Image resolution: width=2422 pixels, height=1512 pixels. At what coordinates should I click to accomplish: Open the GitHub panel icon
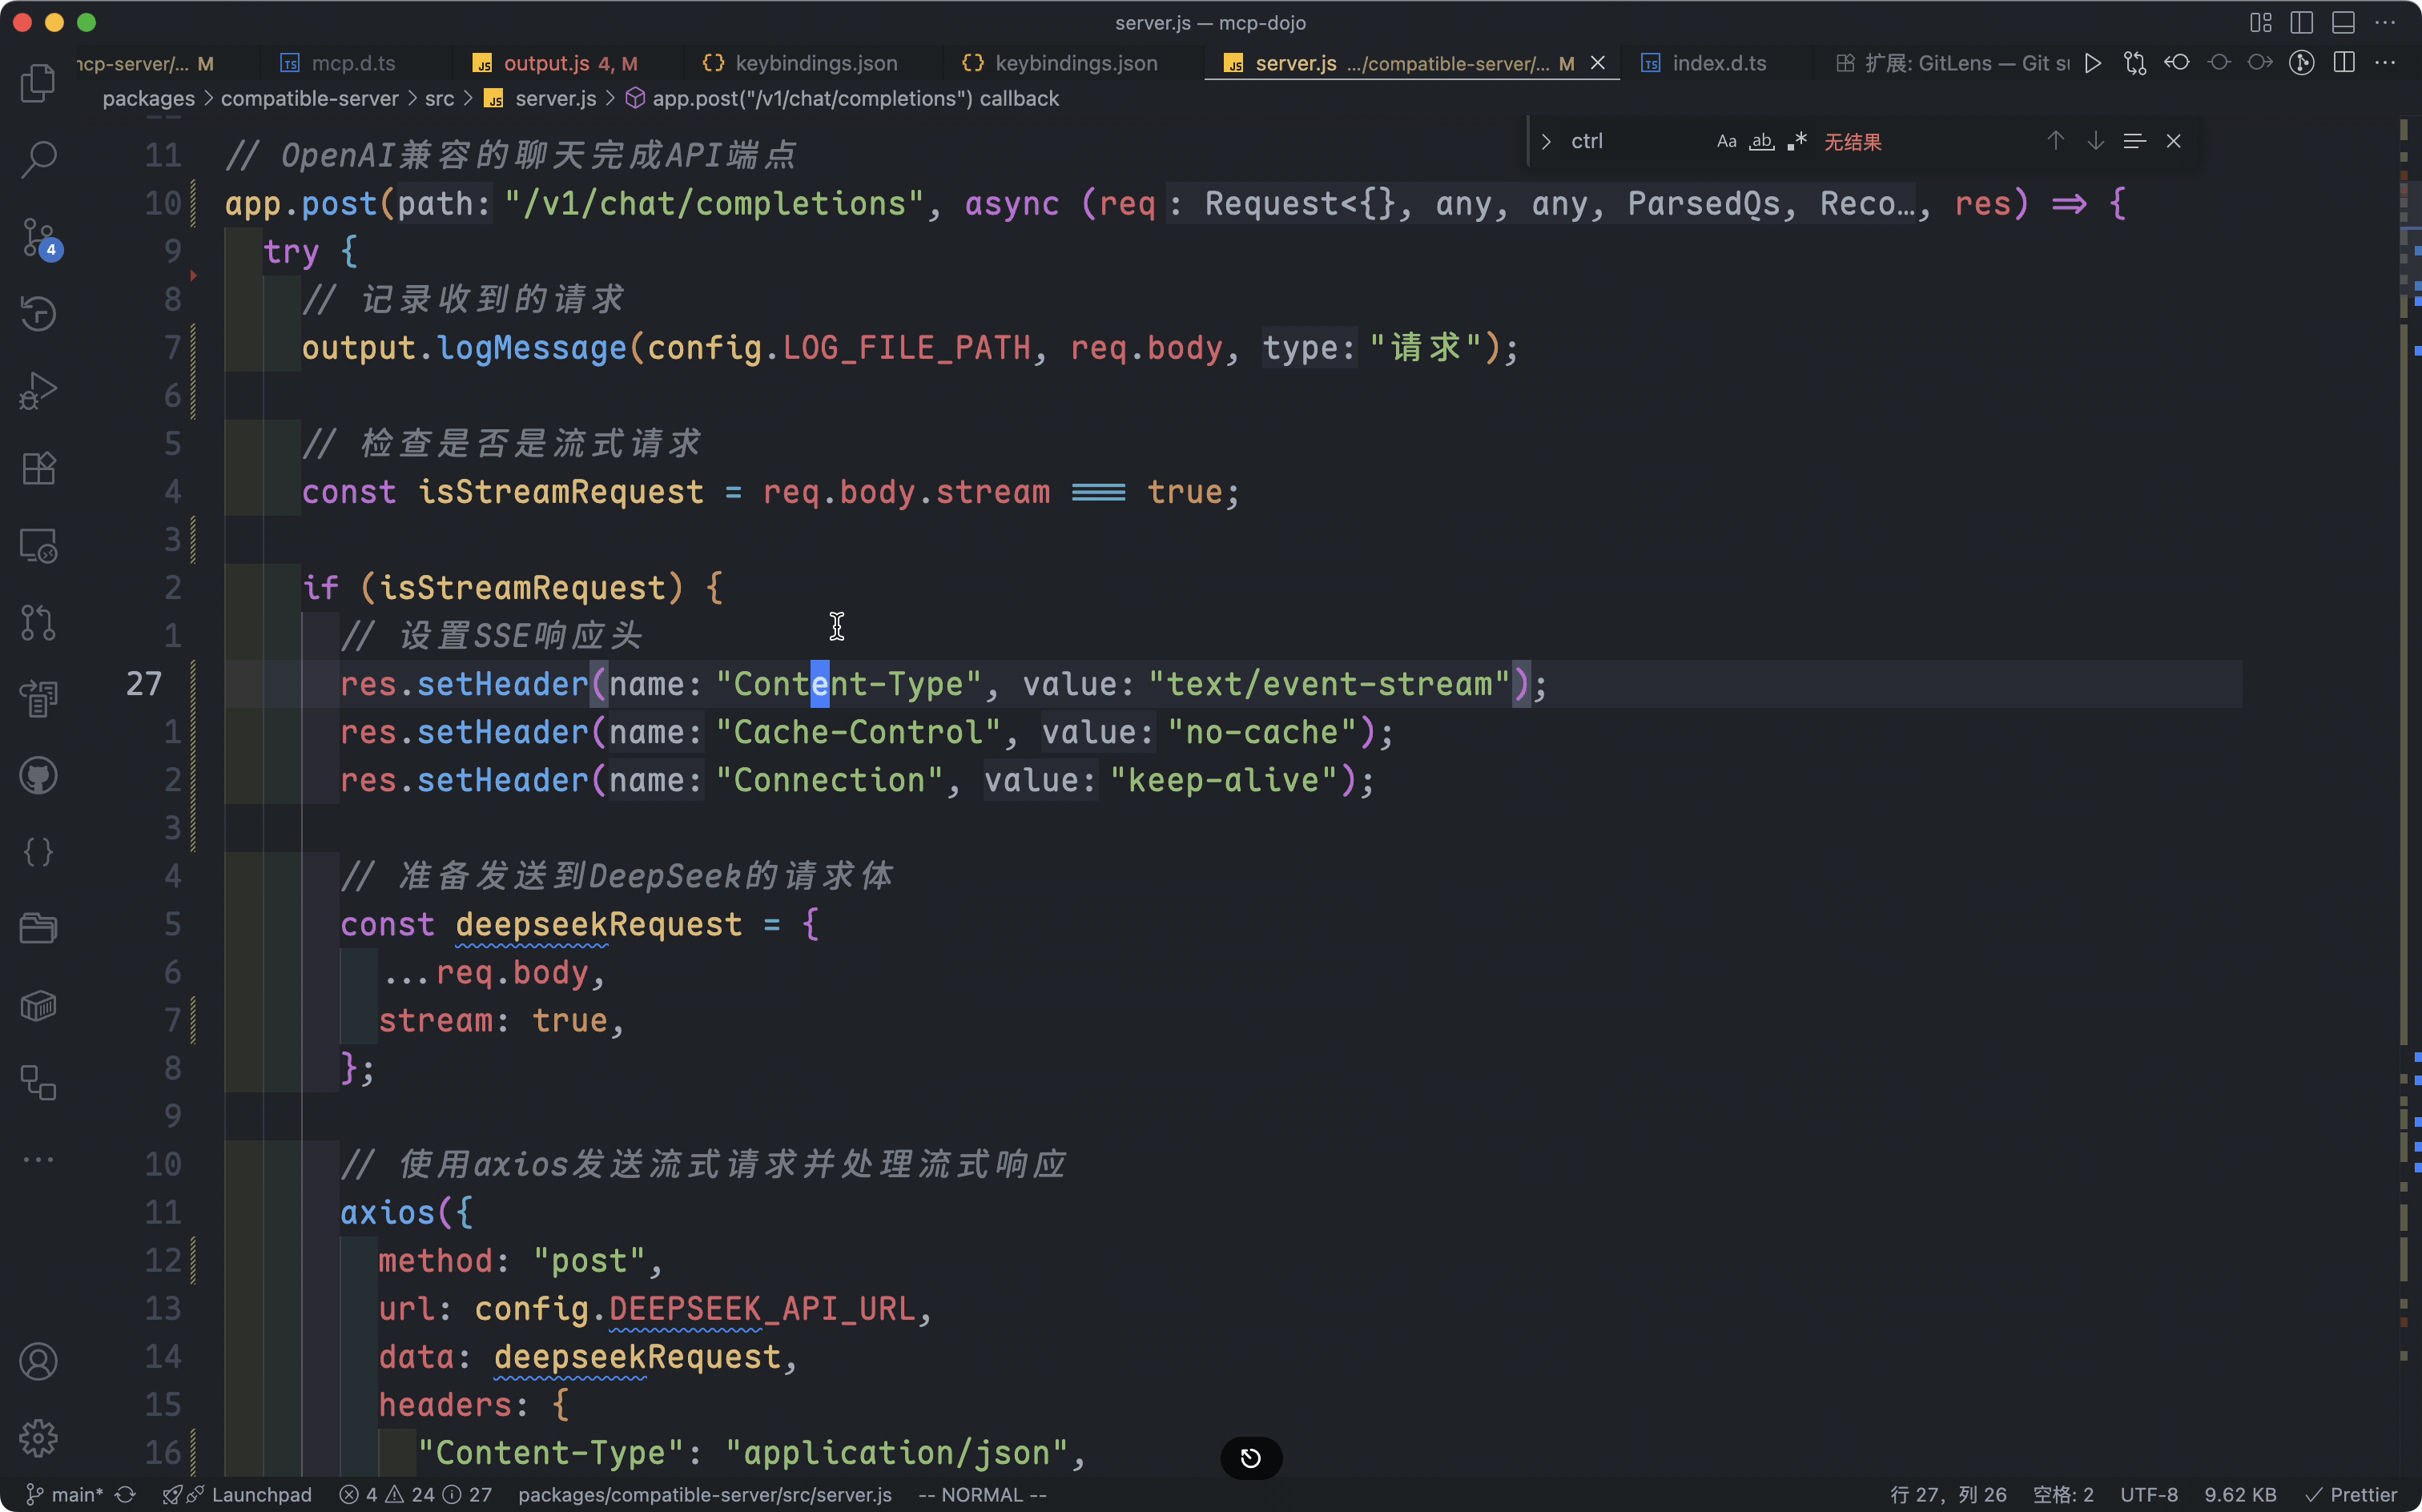tap(38, 776)
